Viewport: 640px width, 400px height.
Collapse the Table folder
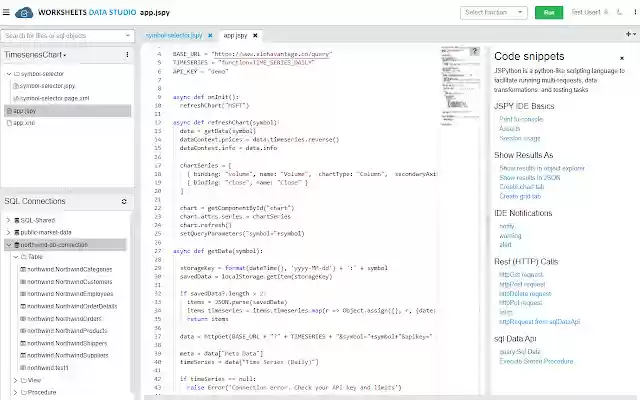(16, 257)
